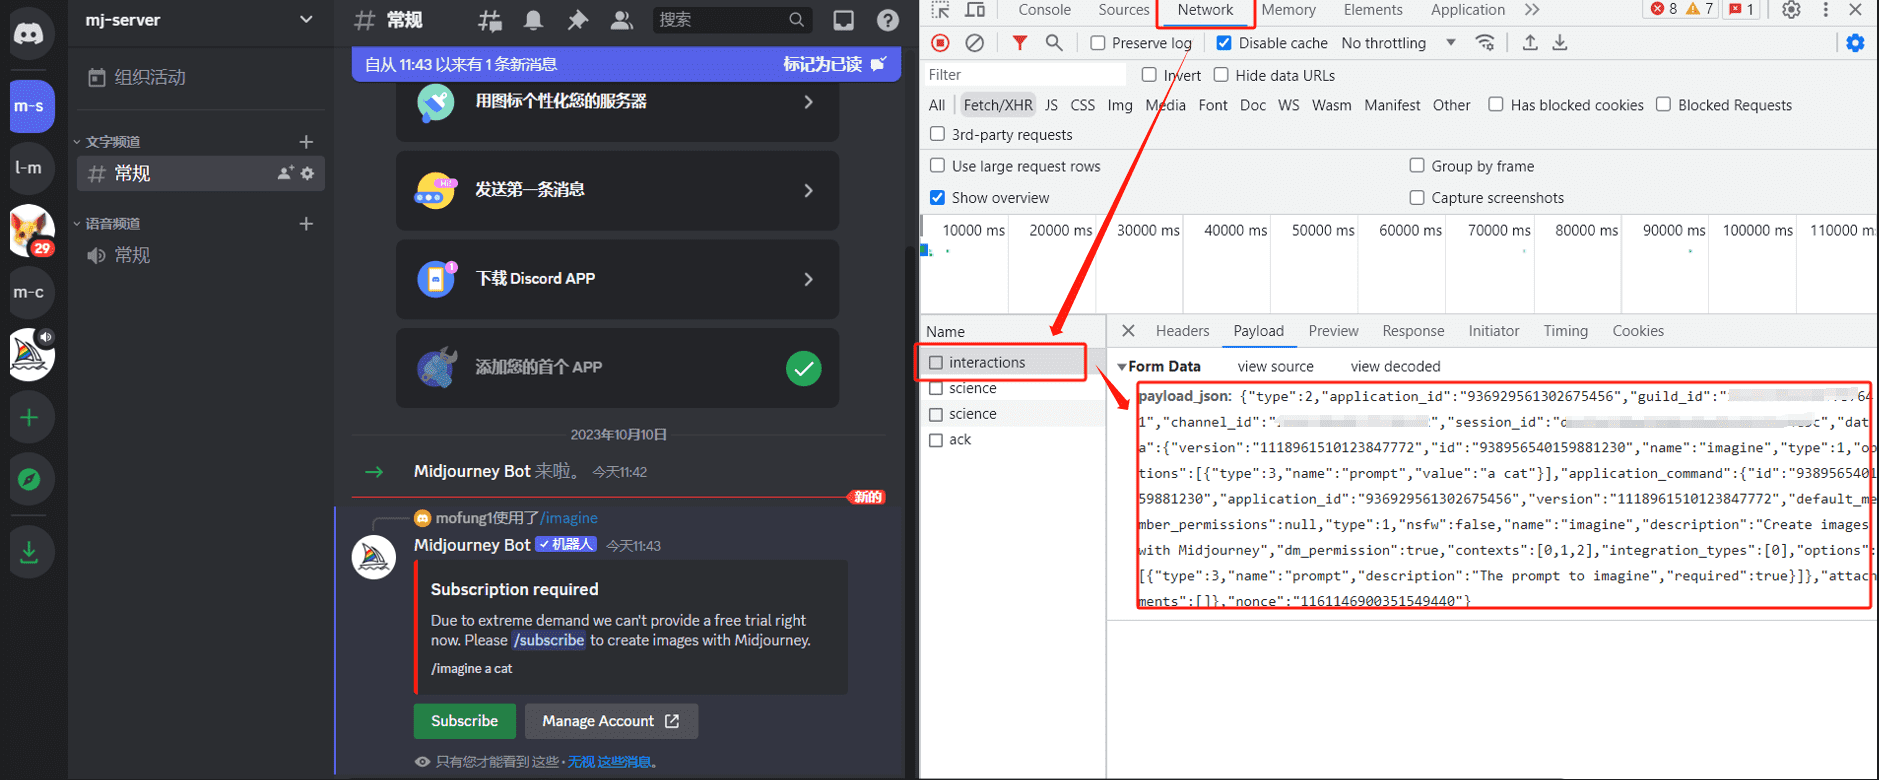Collapse the Form Data section

tap(1122, 367)
